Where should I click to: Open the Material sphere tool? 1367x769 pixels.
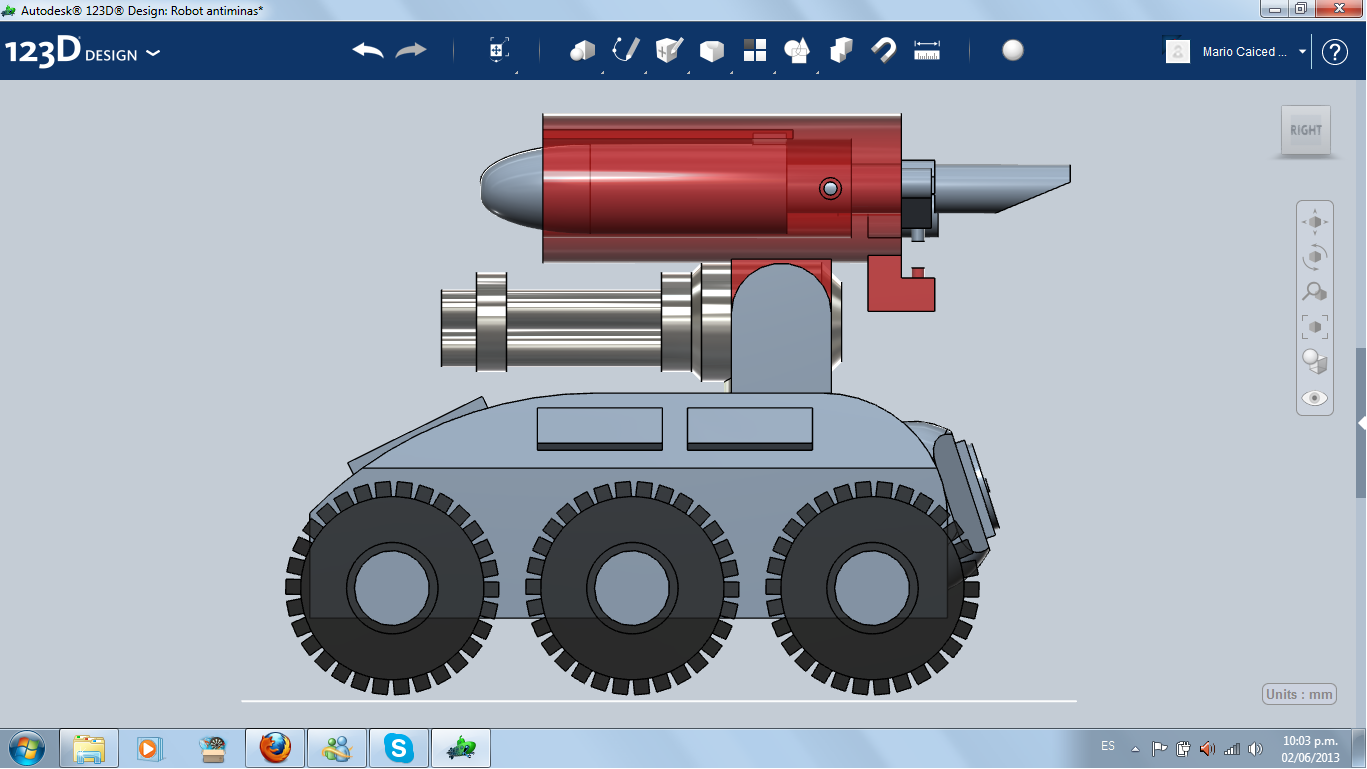tap(1013, 51)
